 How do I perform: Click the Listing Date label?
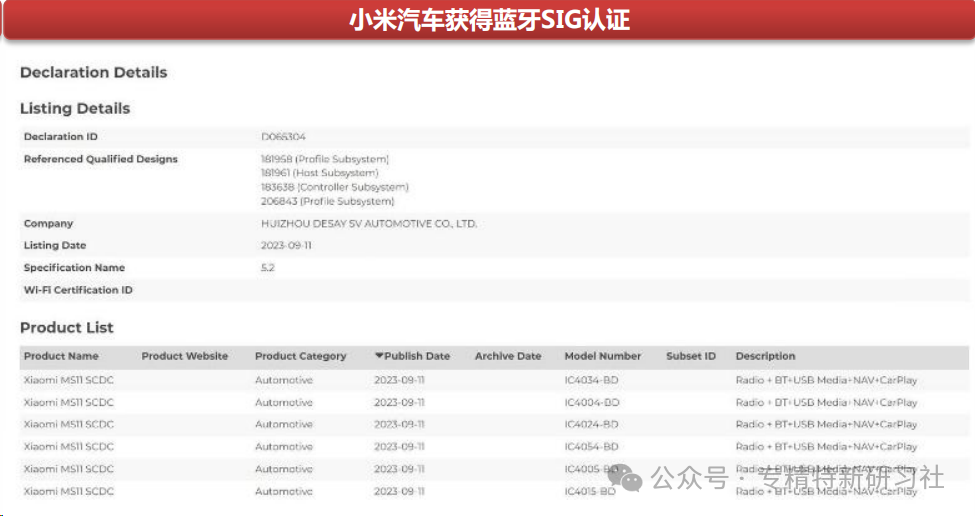(x=55, y=246)
